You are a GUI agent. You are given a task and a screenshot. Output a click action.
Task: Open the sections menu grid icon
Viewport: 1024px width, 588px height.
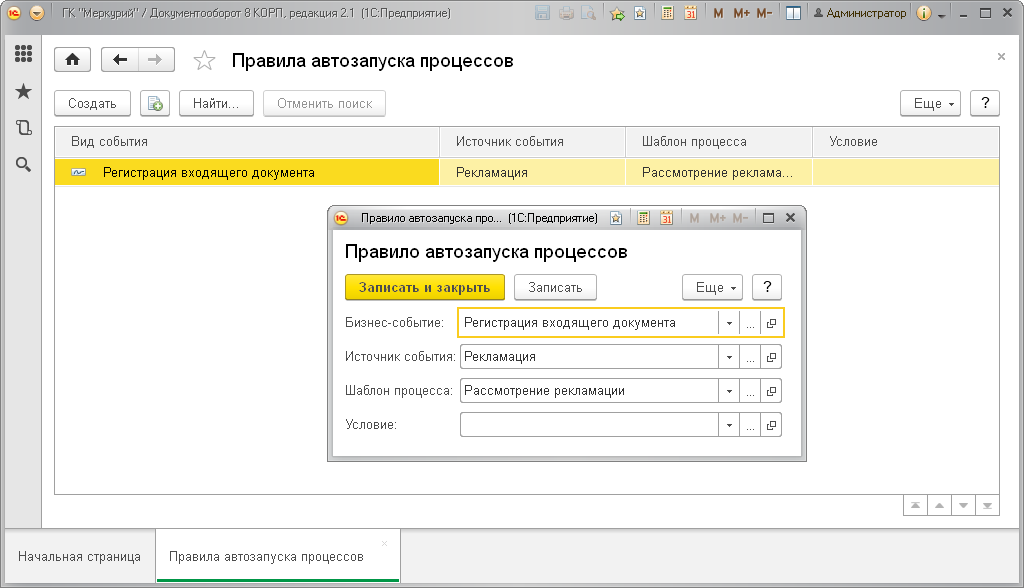coord(24,54)
